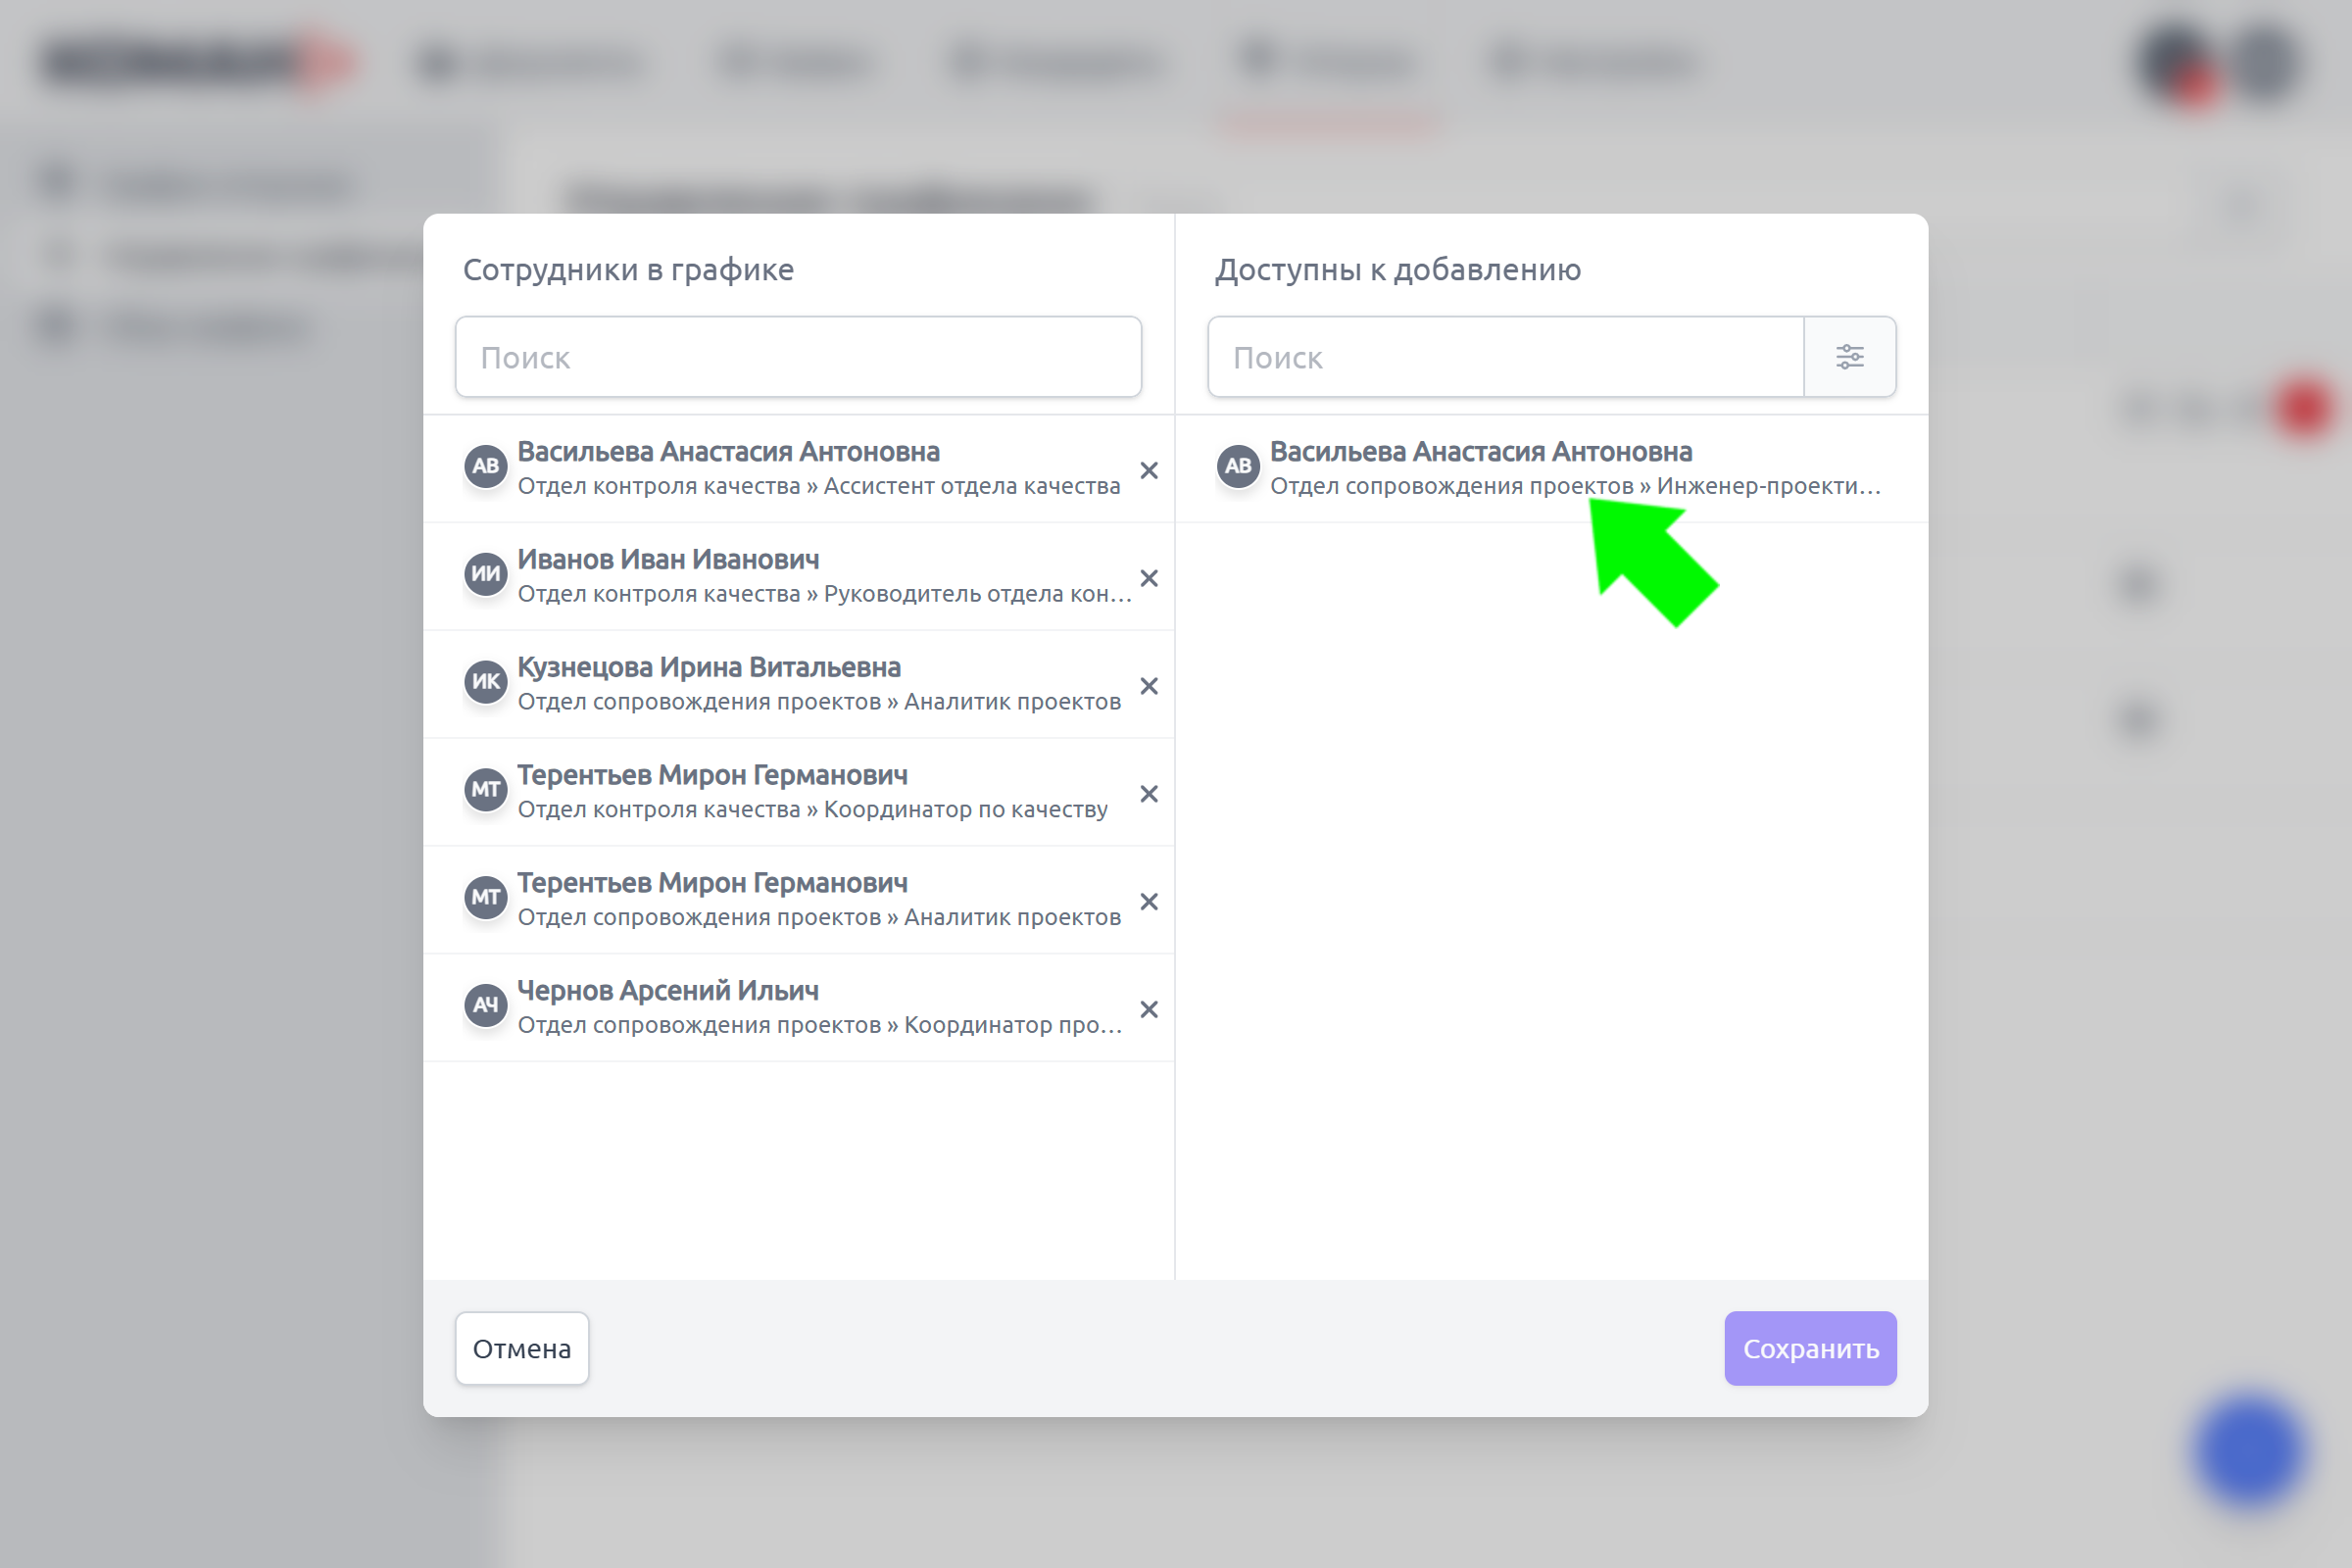
Task: Open the filter settings icon beside search
Action: click(1849, 357)
